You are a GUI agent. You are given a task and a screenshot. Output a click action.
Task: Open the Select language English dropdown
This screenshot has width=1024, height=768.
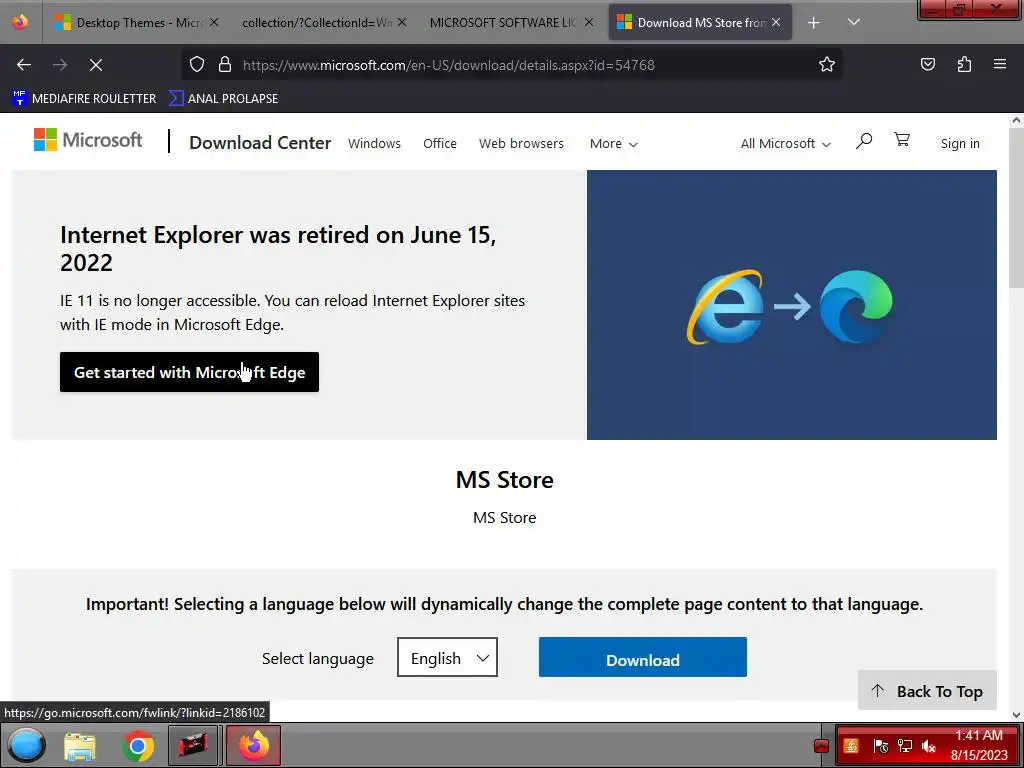pos(447,658)
